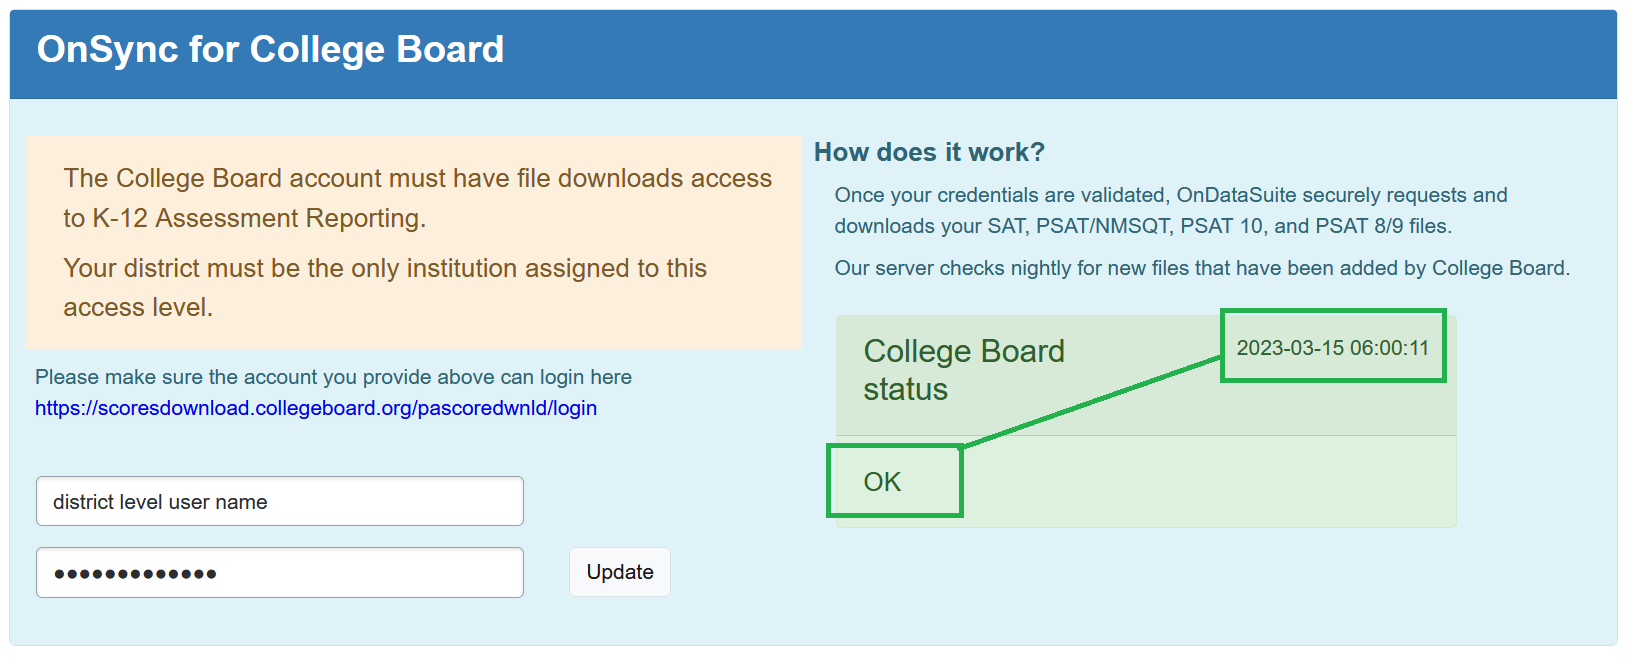Select the district level user name field
The image size is (1641, 662).
(x=279, y=501)
